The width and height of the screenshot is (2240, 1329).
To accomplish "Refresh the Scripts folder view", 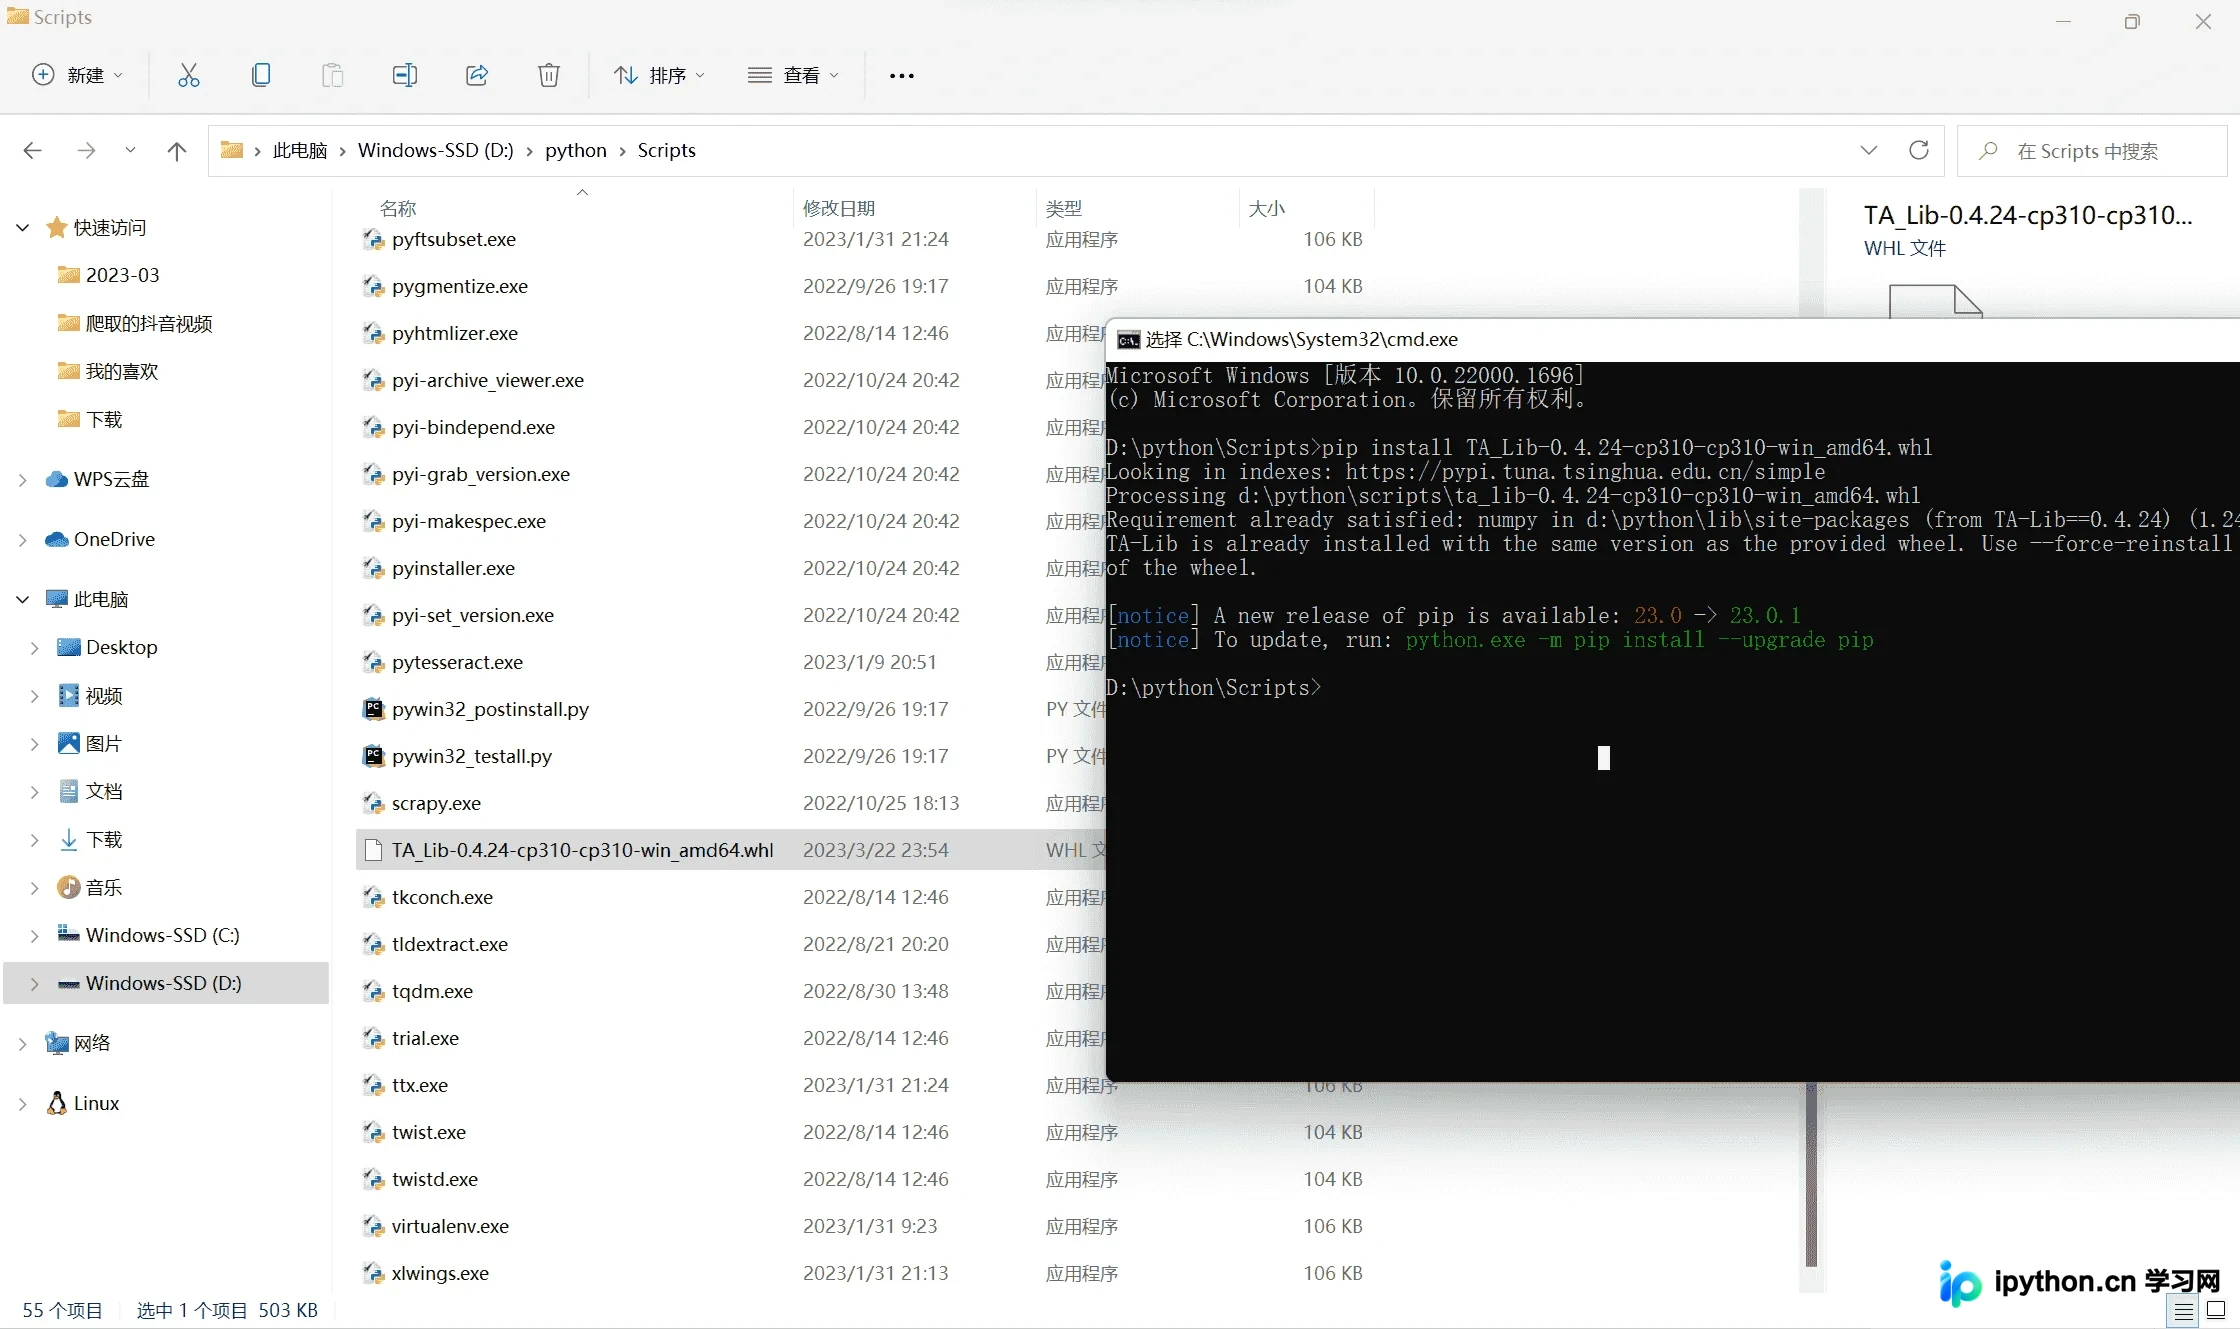I will 1918,150.
